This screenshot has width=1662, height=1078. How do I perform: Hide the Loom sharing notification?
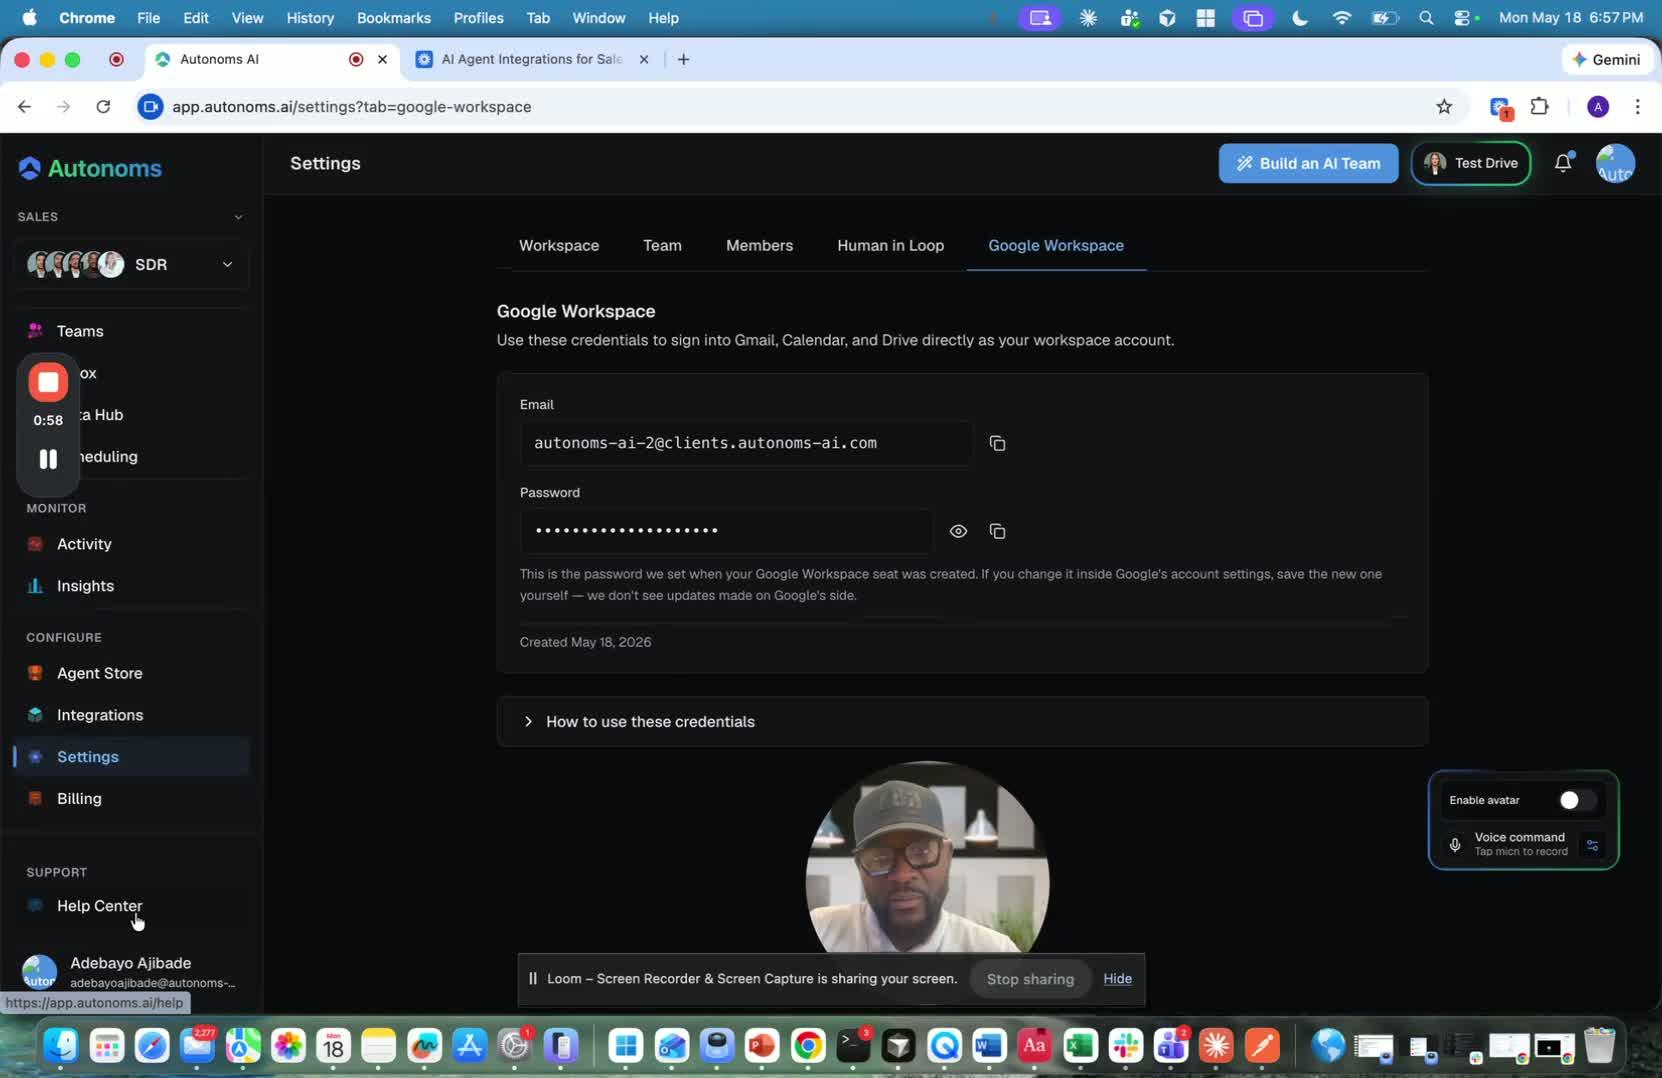coord(1117,979)
